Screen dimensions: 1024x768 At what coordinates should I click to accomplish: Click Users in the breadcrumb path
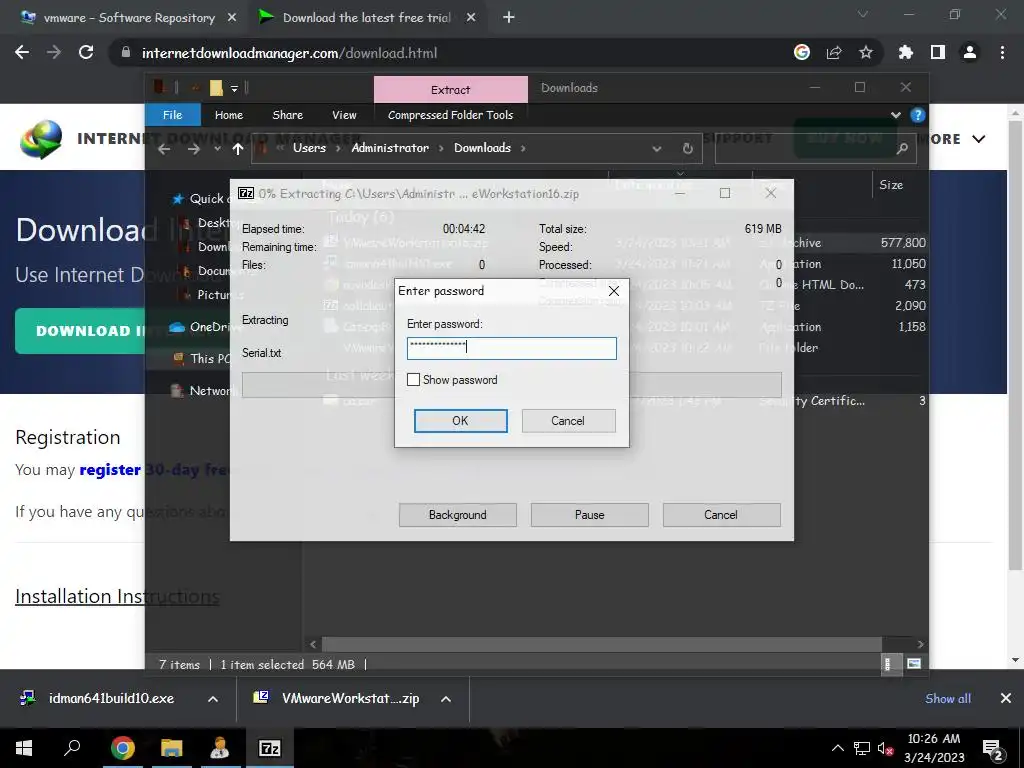click(309, 148)
